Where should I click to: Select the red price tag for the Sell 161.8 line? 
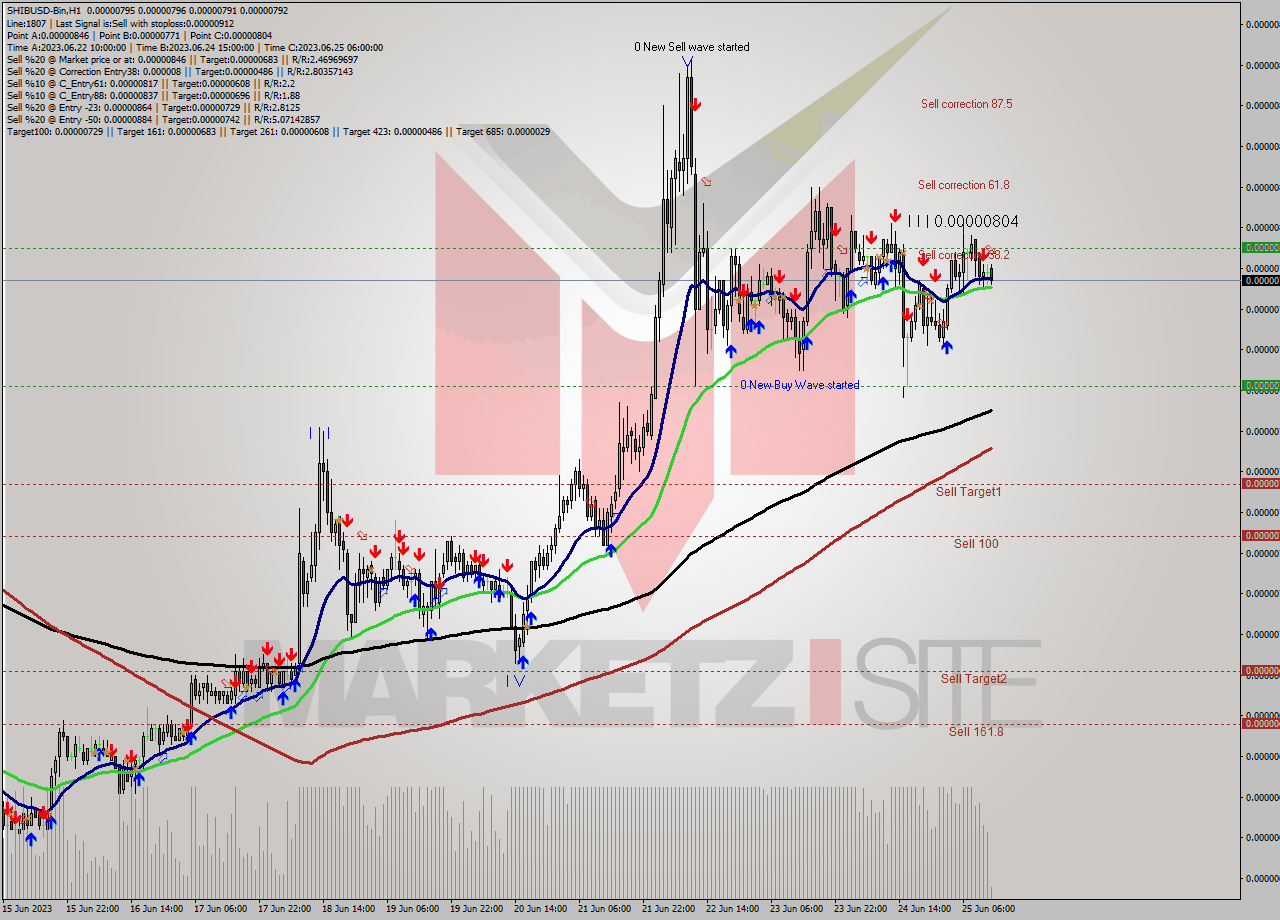pos(1260,723)
